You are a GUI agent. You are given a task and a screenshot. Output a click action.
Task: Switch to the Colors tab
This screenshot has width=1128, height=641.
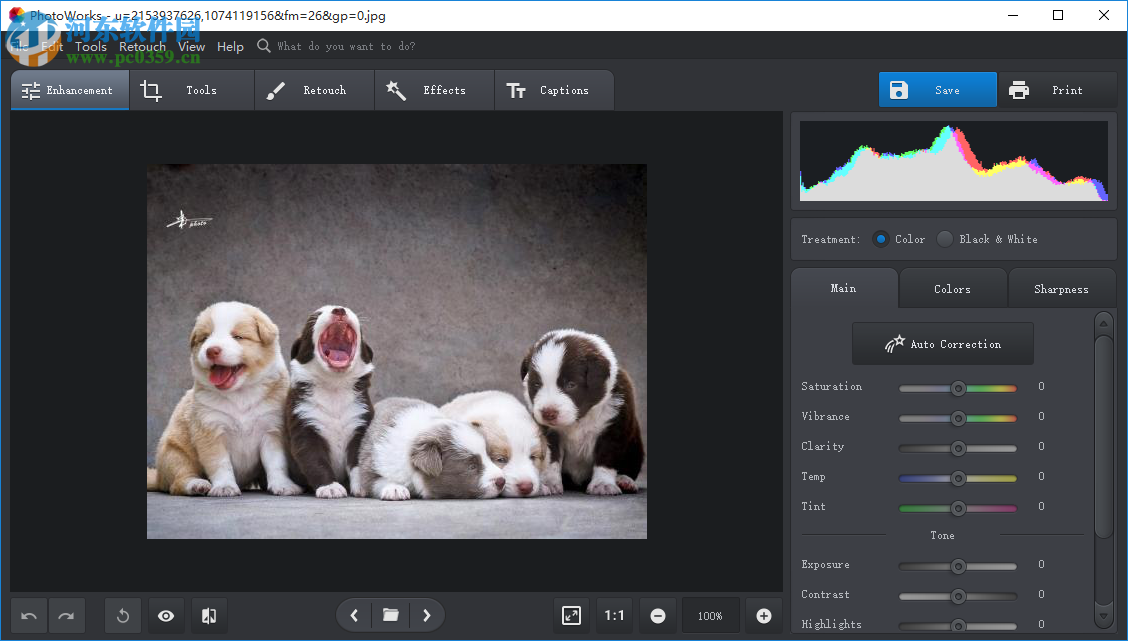pos(952,288)
